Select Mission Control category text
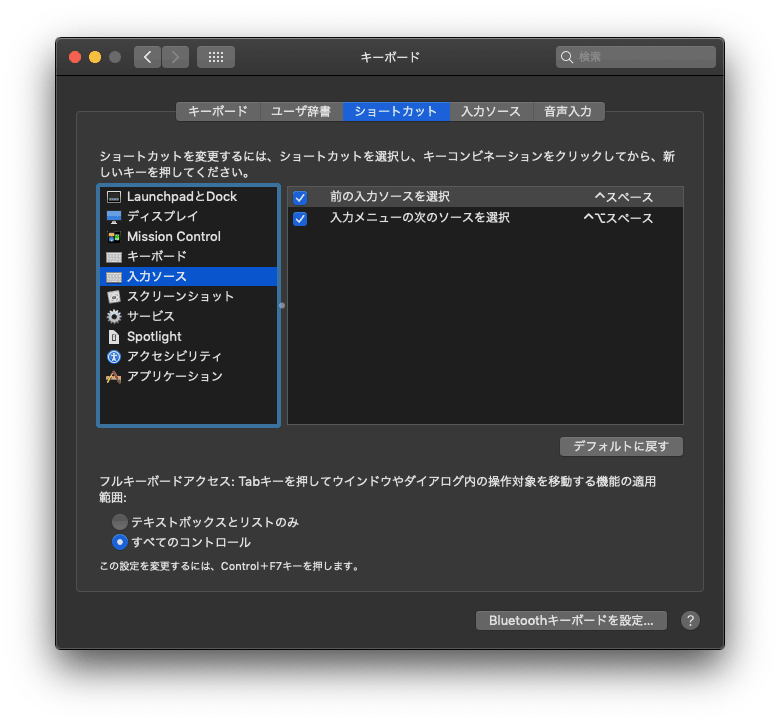 tap(174, 236)
